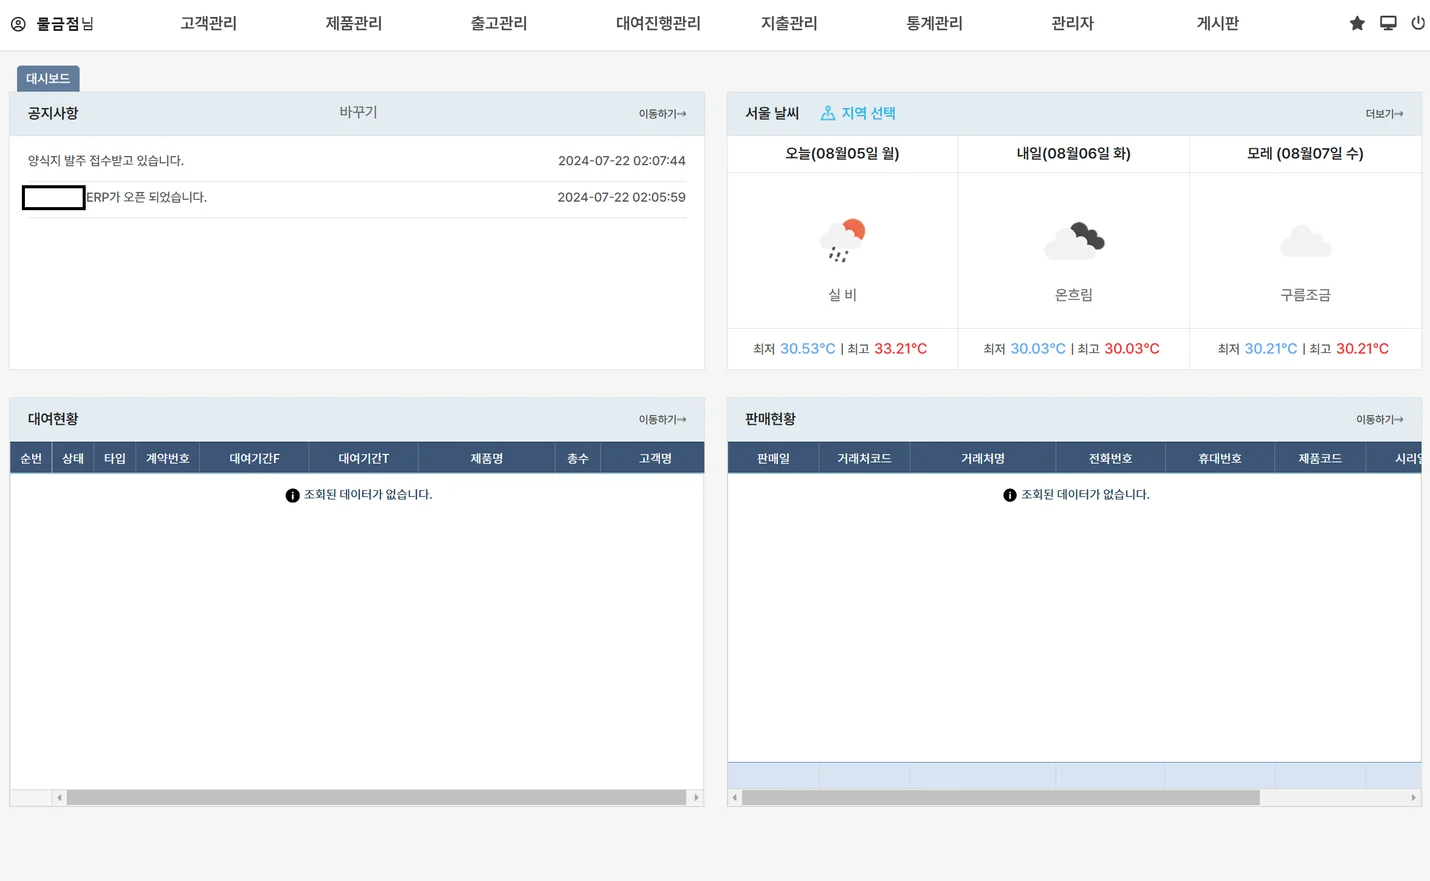Click 대여현황 scrollbar right arrow
Viewport: 1430px width, 881px height.
(x=696, y=797)
